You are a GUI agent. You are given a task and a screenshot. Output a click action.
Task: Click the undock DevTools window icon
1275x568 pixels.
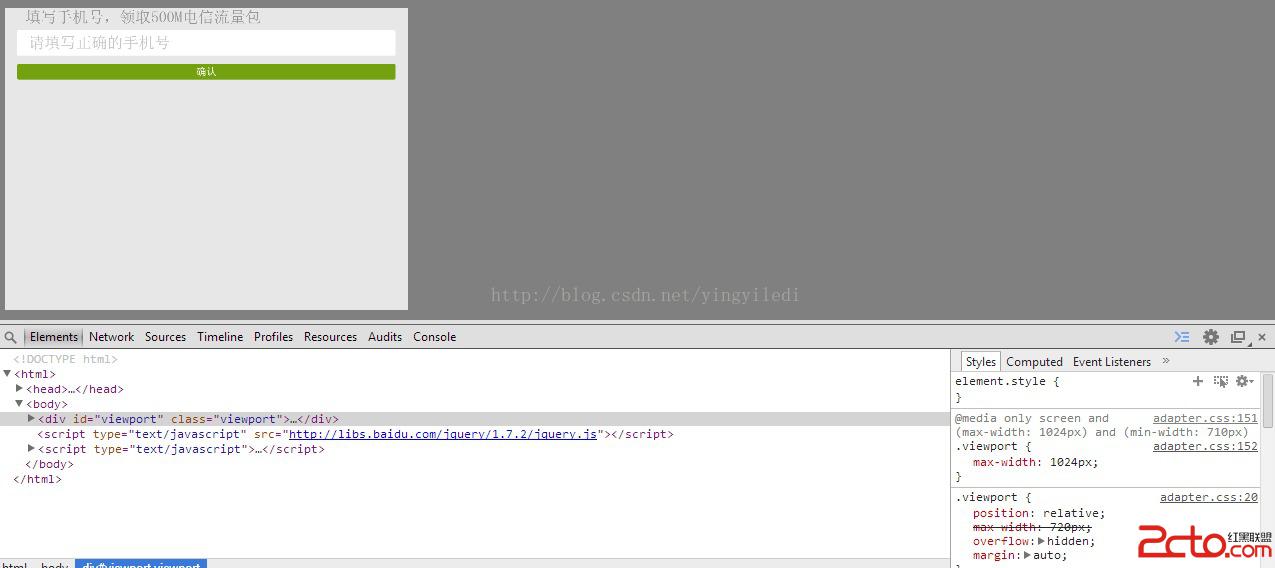point(1238,337)
